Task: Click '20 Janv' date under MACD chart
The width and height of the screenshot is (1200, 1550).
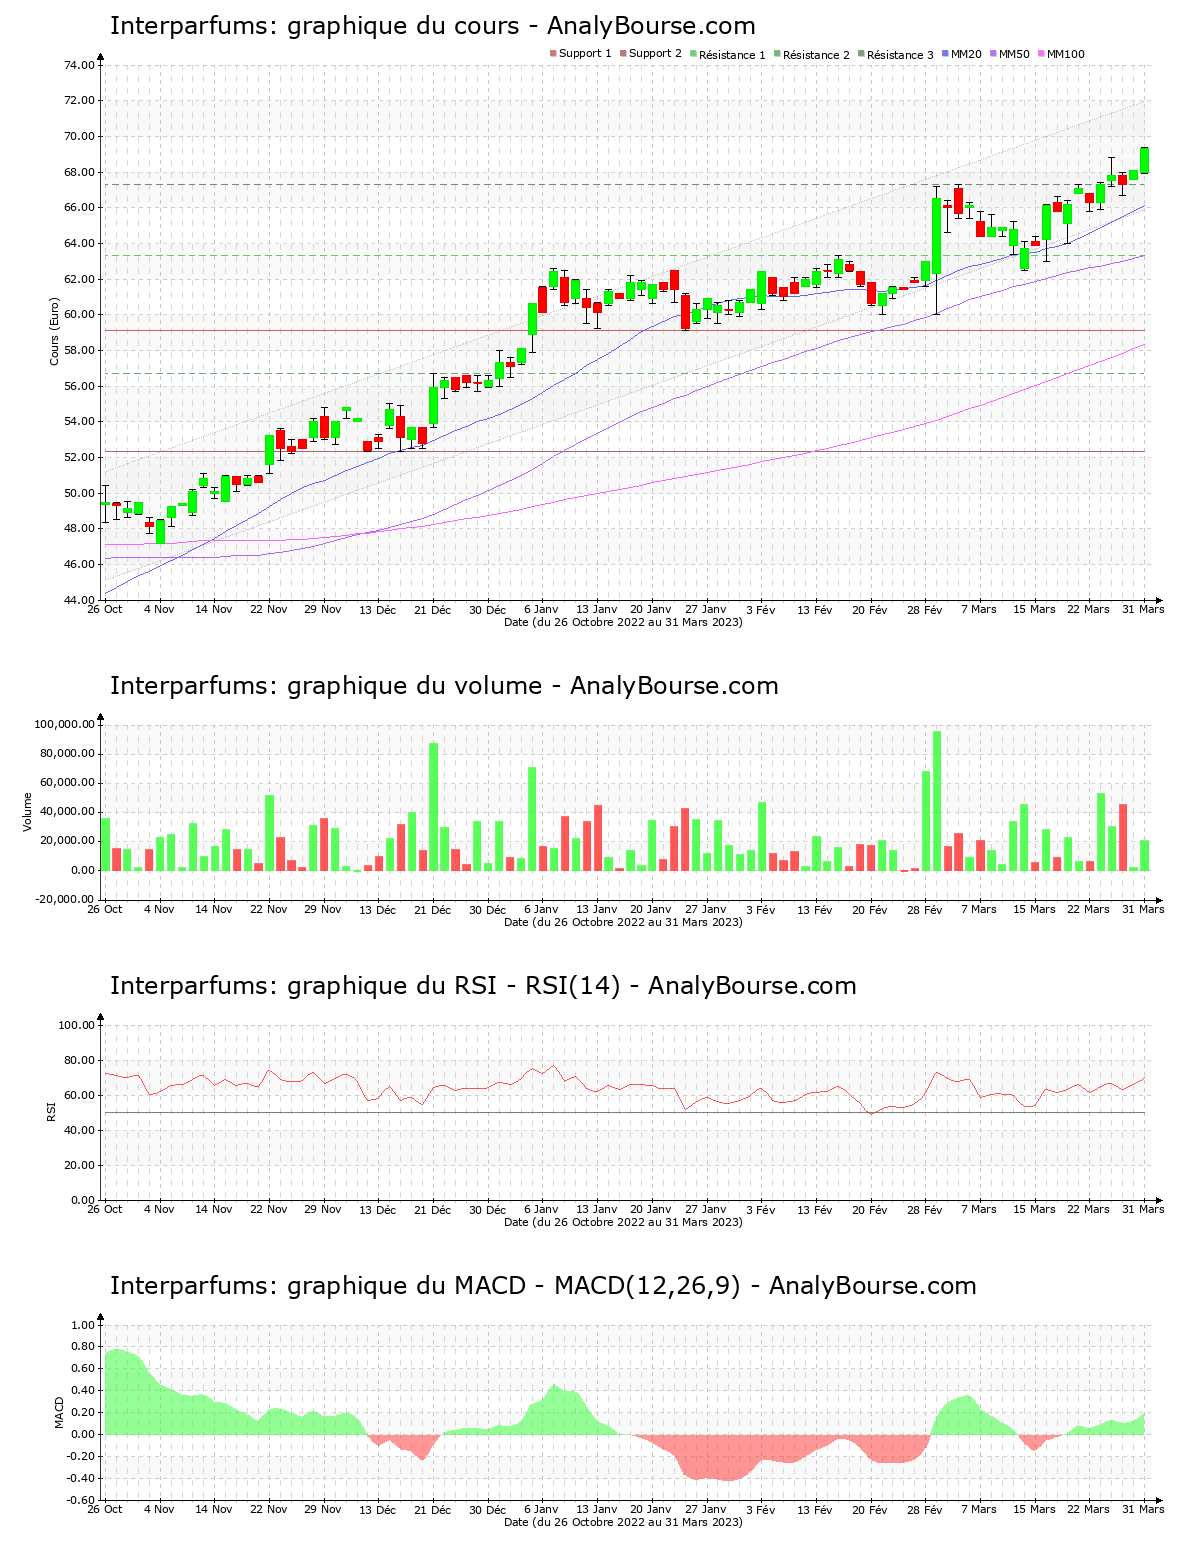Action: click(x=651, y=1509)
